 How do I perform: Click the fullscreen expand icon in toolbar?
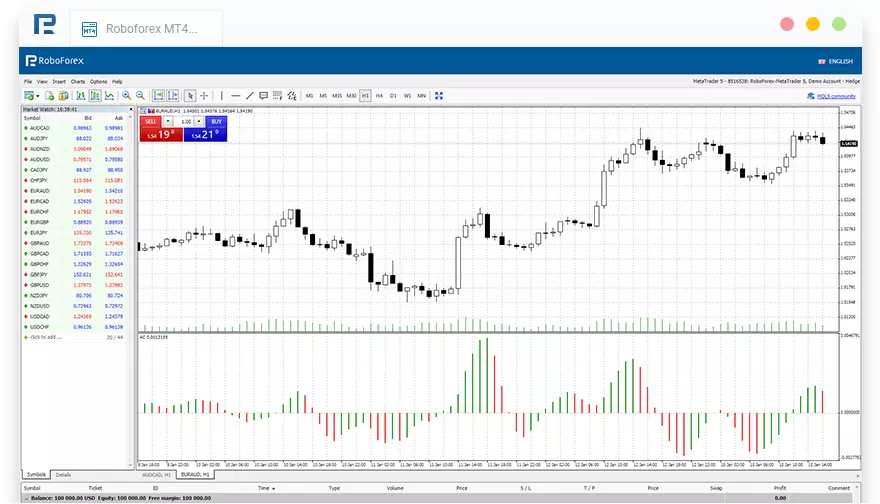(438, 96)
